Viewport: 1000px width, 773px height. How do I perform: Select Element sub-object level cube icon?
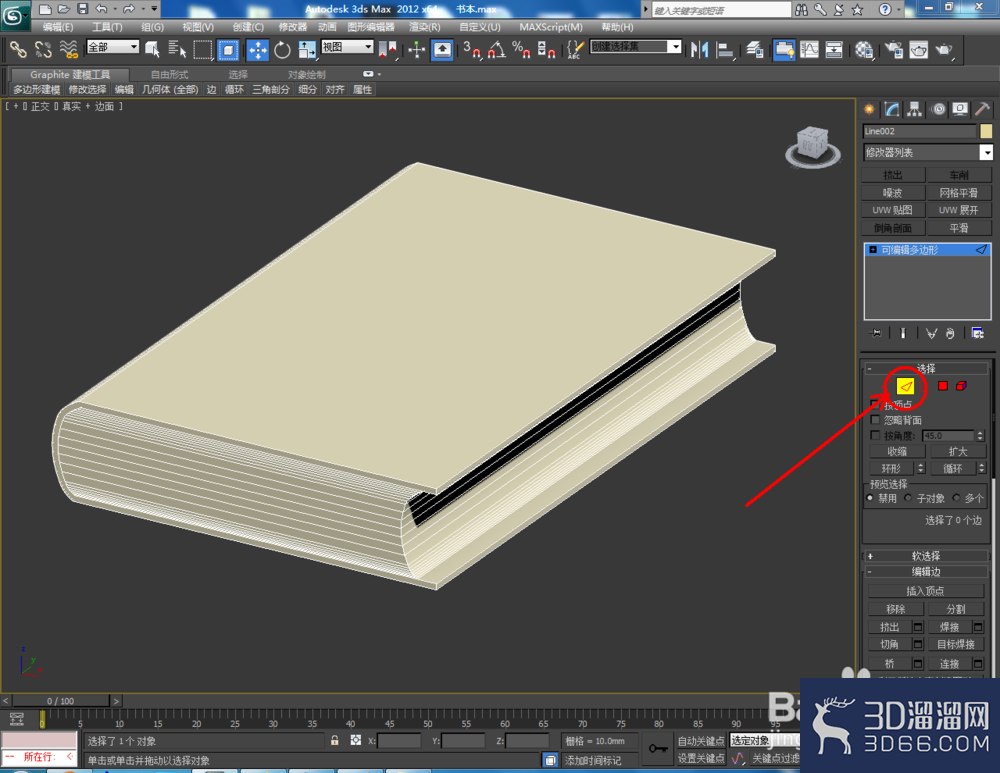pos(961,386)
